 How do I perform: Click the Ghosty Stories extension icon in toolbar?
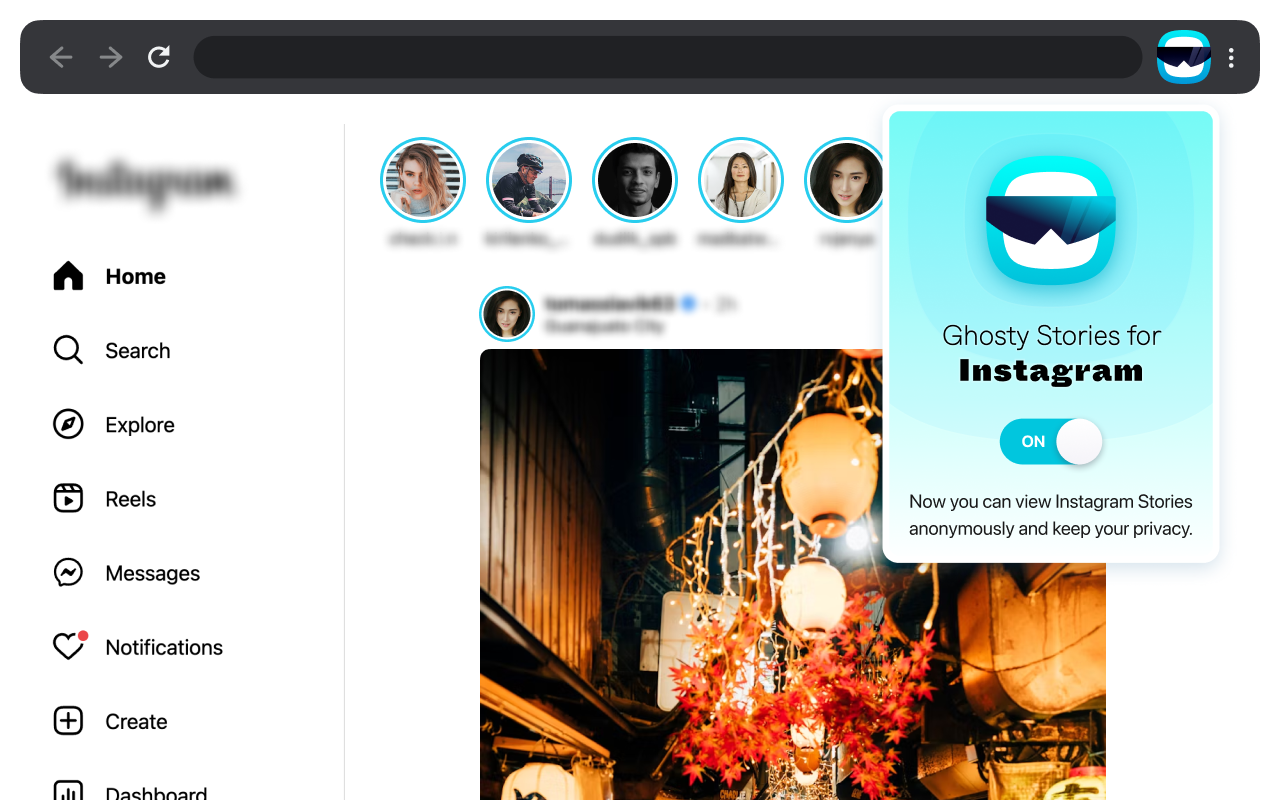click(1183, 57)
